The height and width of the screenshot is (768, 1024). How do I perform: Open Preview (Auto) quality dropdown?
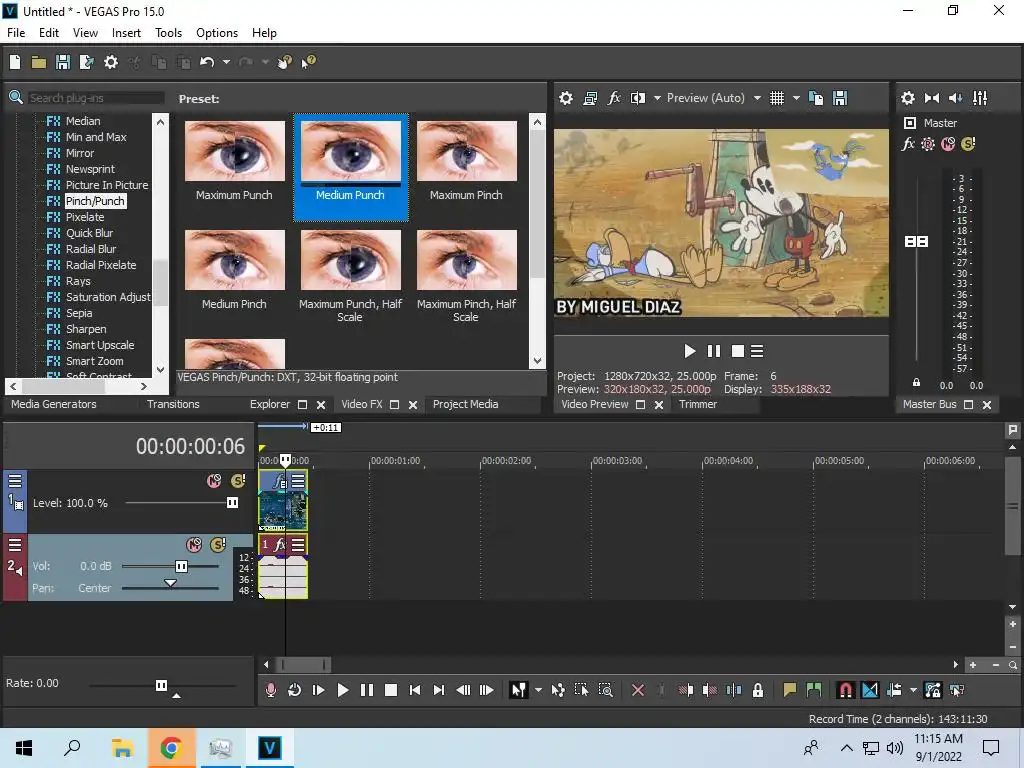(757, 98)
